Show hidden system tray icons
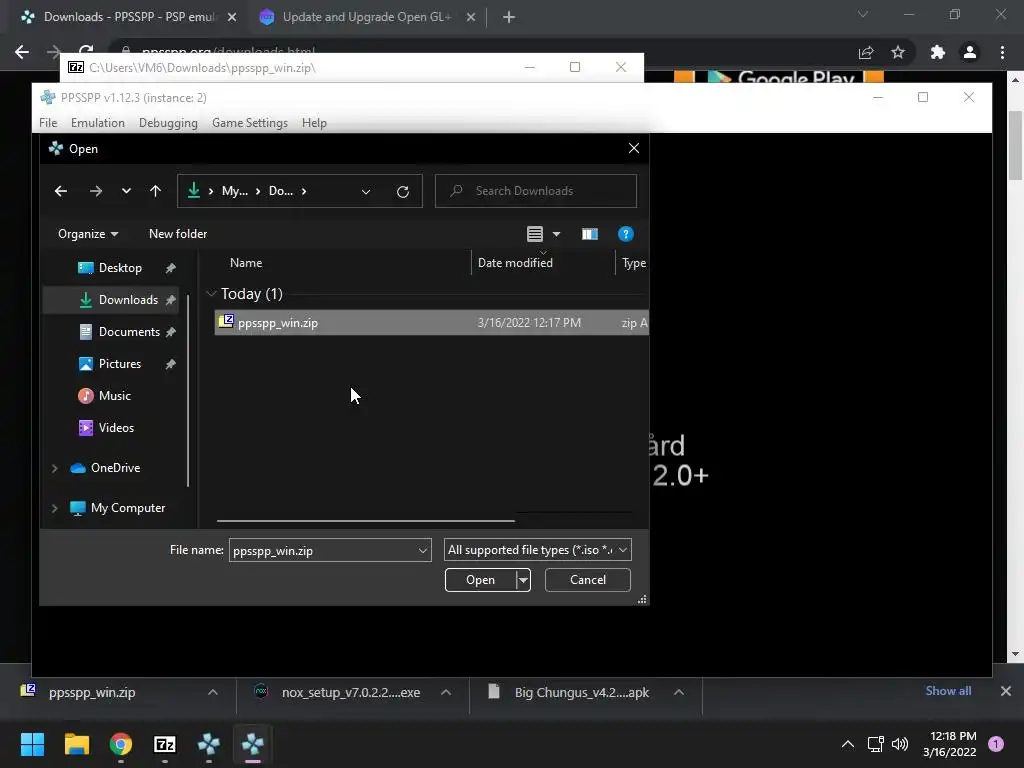The image size is (1024, 768). click(x=848, y=744)
